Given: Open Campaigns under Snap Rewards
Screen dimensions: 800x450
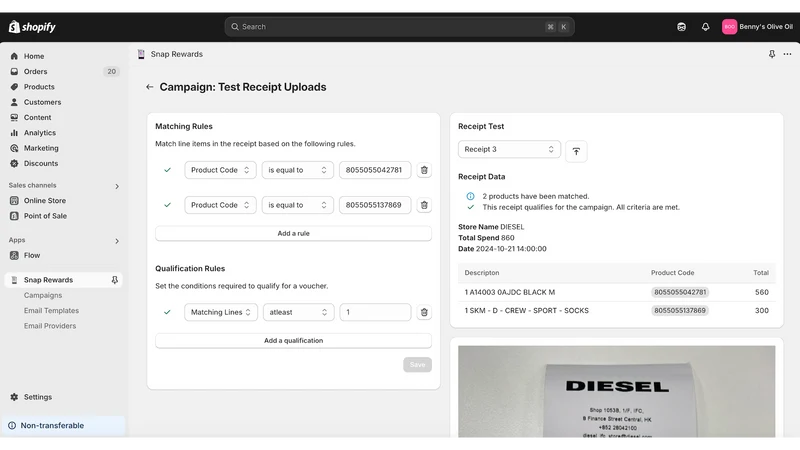Looking at the screenshot, I should pyautogui.click(x=43, y=295).
